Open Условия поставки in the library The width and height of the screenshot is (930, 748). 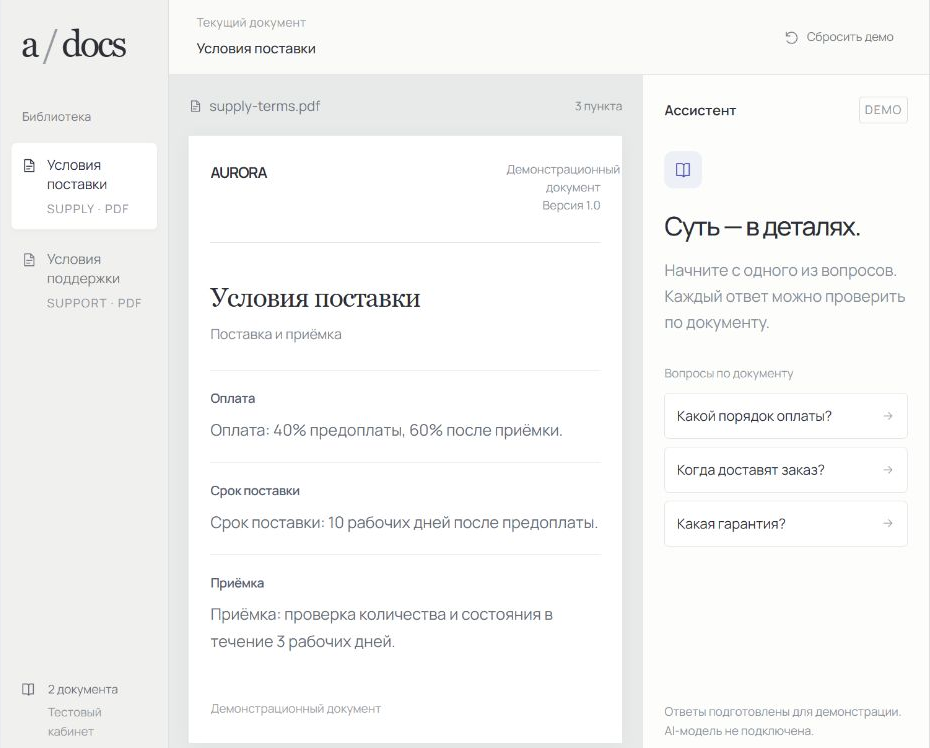click(x=84, y=186)
